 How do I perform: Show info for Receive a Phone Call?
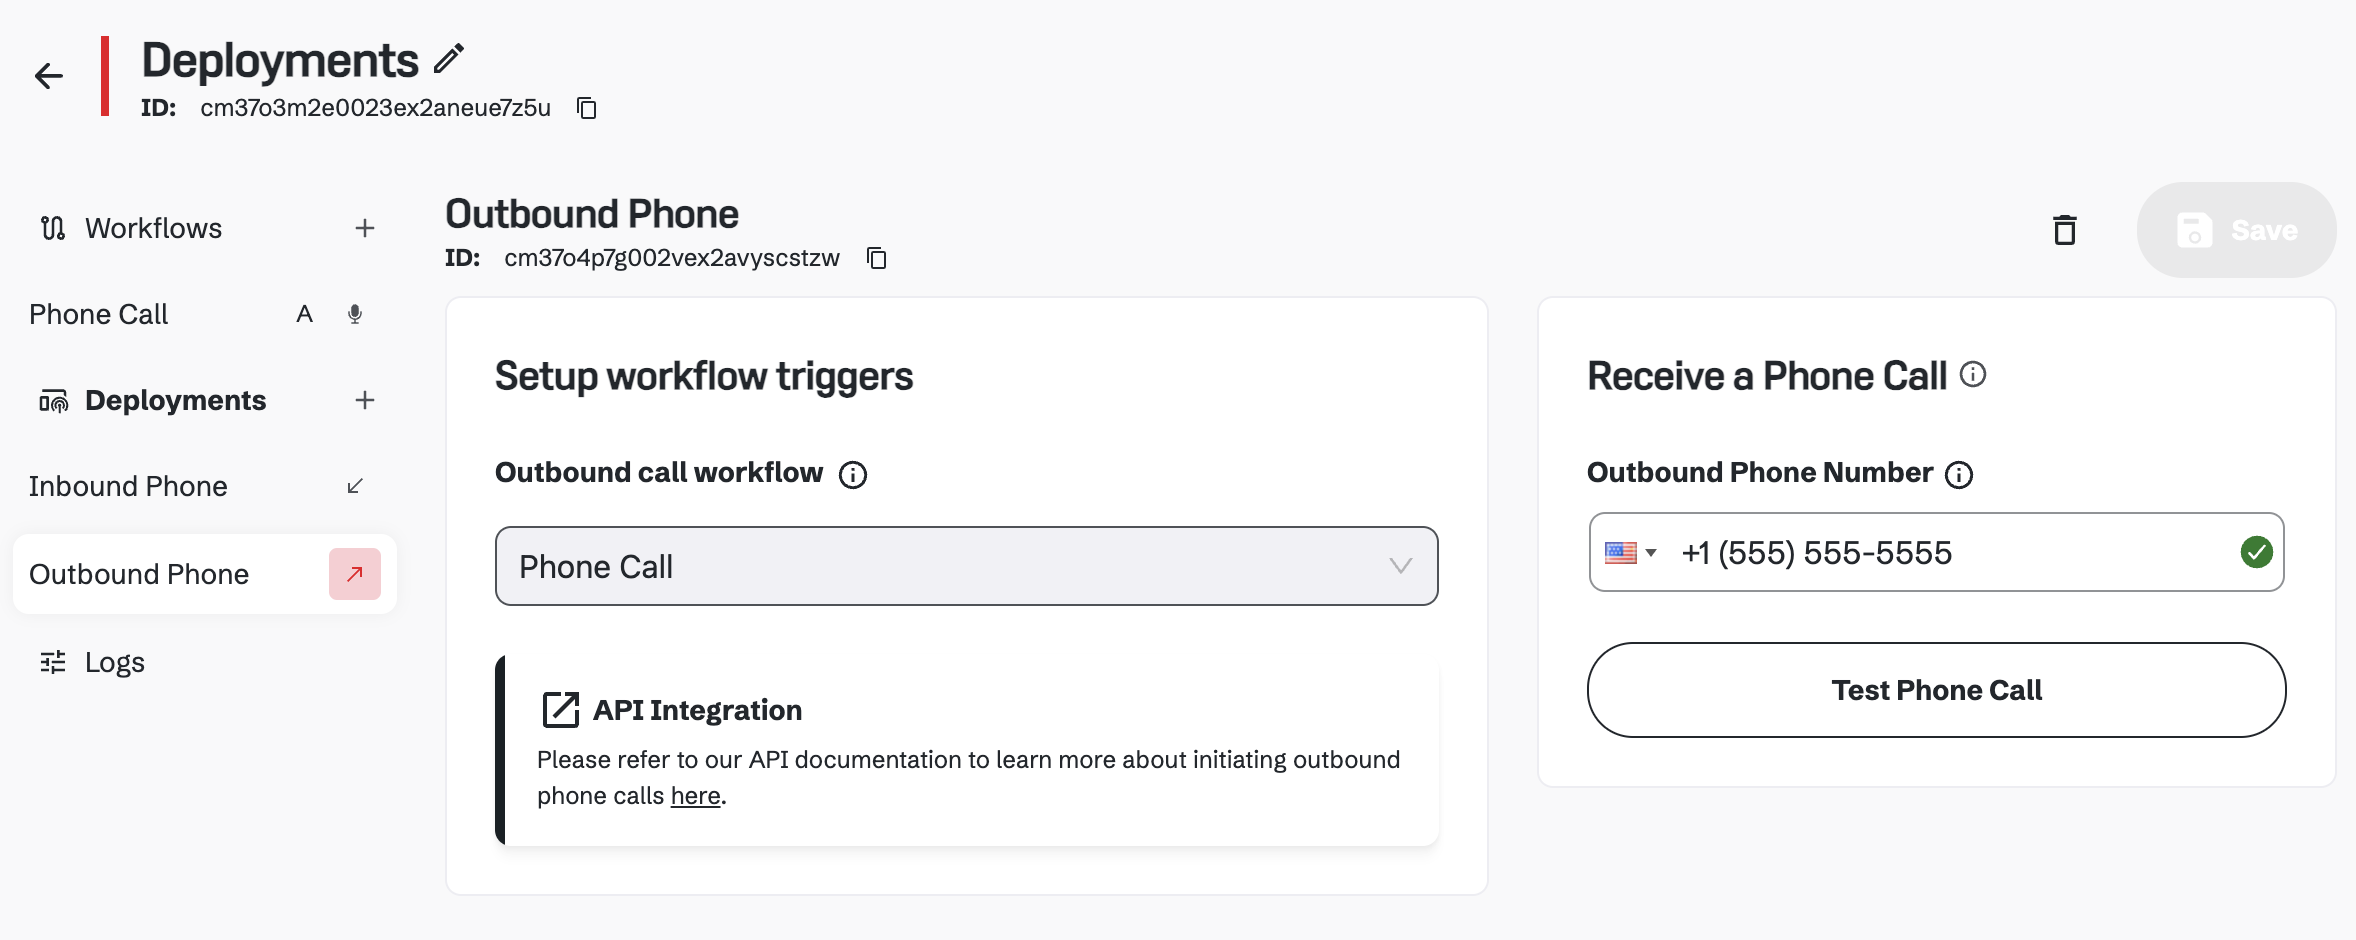click(1973, 374)
